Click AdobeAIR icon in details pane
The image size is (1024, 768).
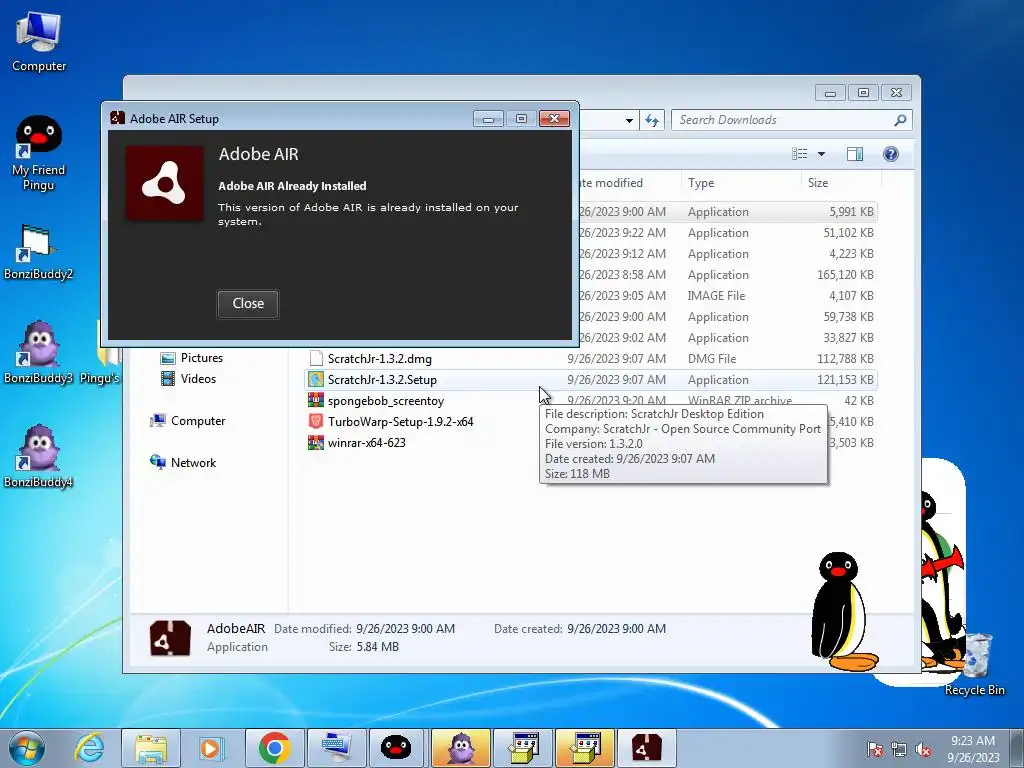click(170, 638)
